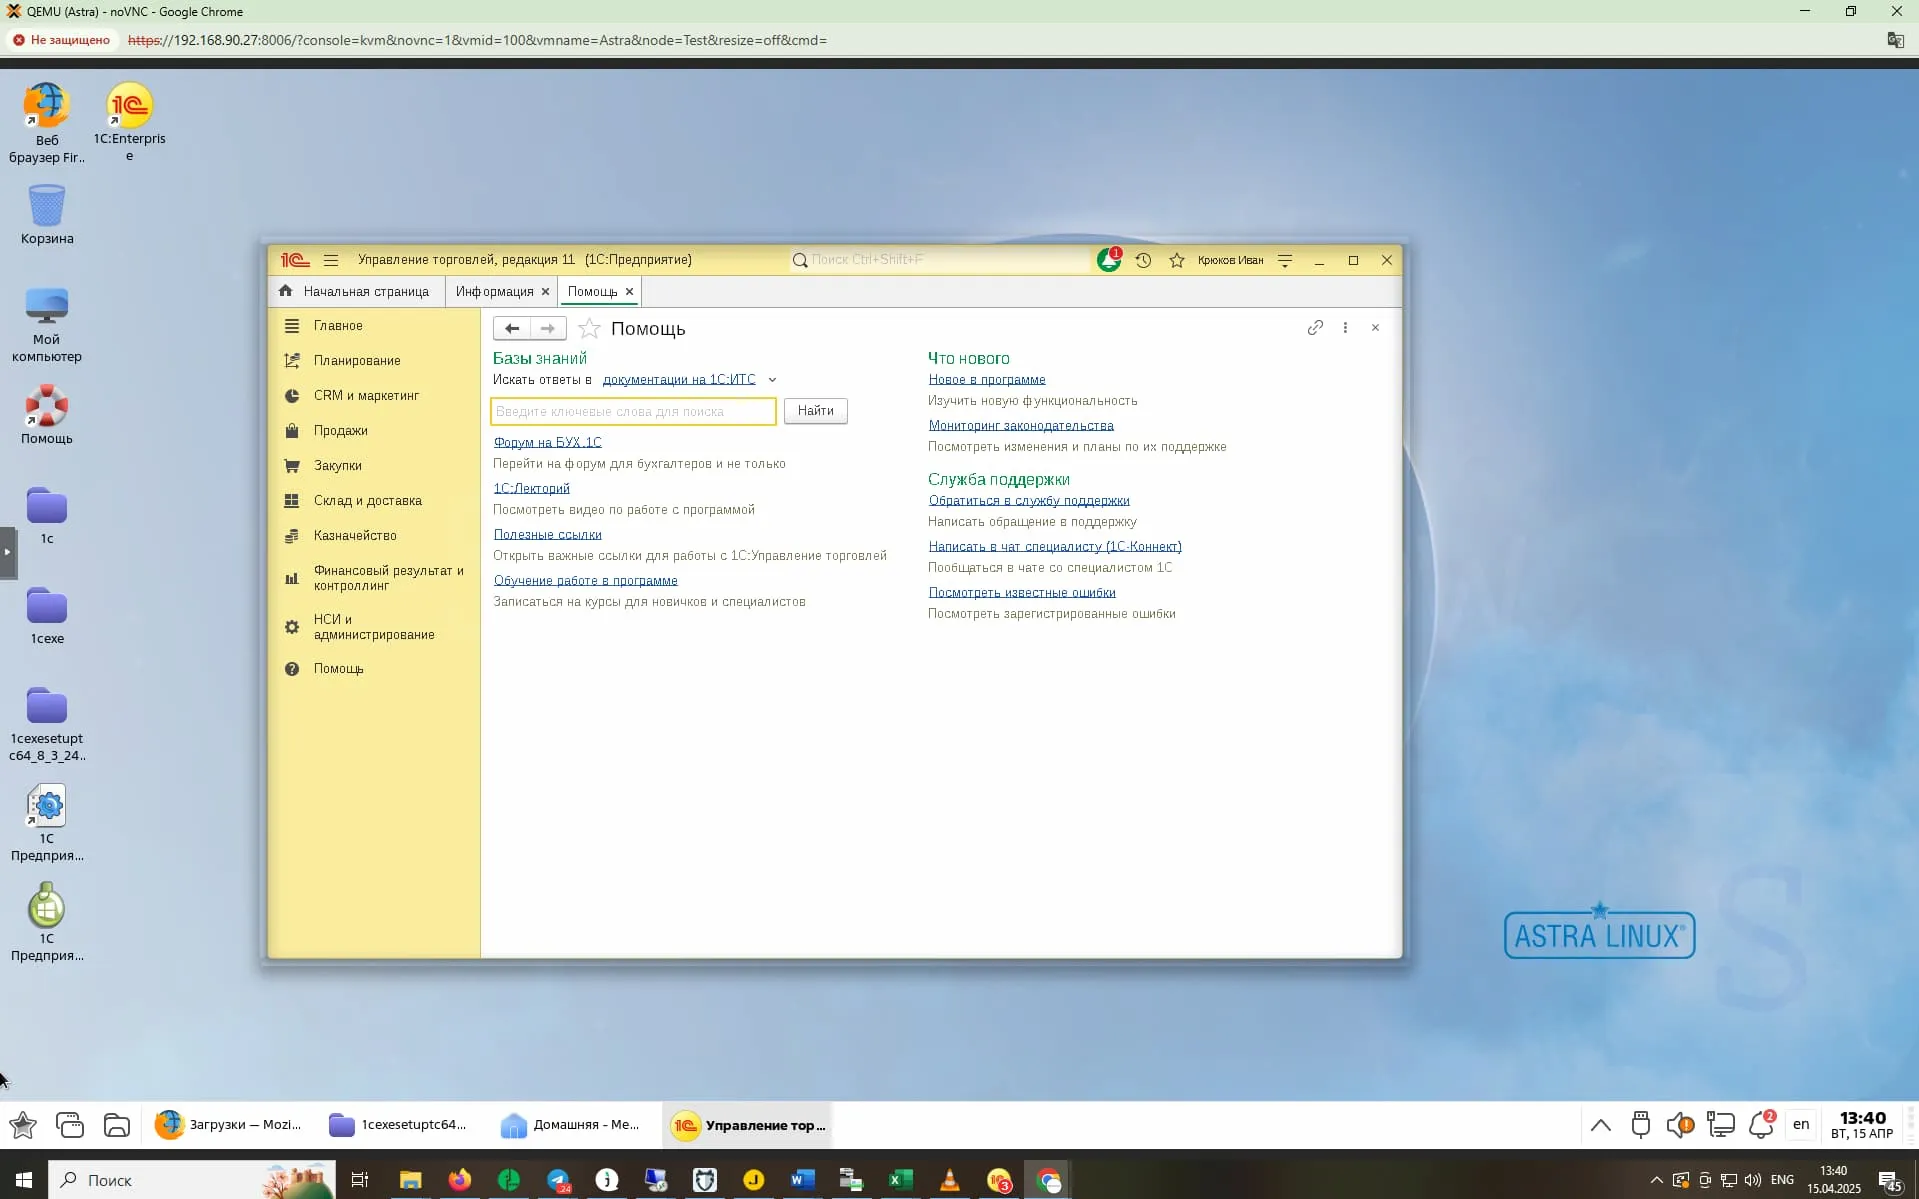The width and height of the screenshot is (1919, 1199).
Task: Open Мониторинг законодательства link
Action: tap(1020, 426)
